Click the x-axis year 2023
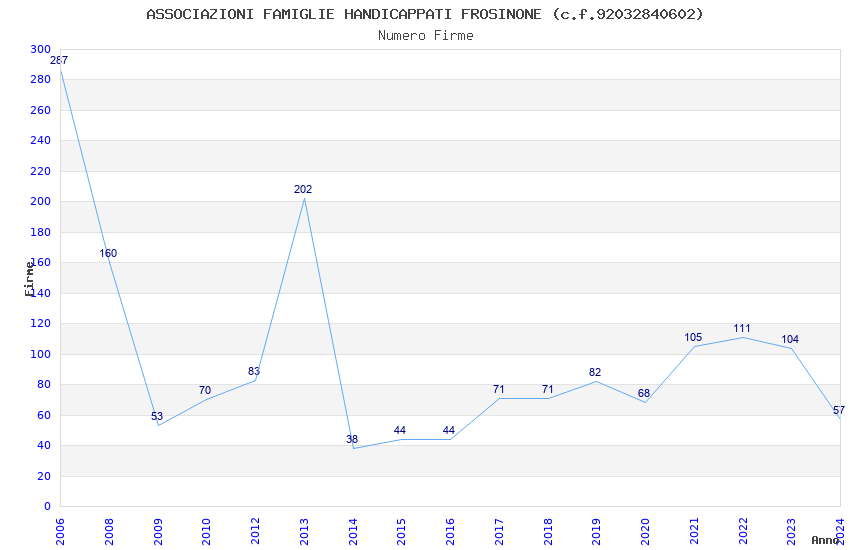Viewport: 850px width, 550px height. [792, 531]
